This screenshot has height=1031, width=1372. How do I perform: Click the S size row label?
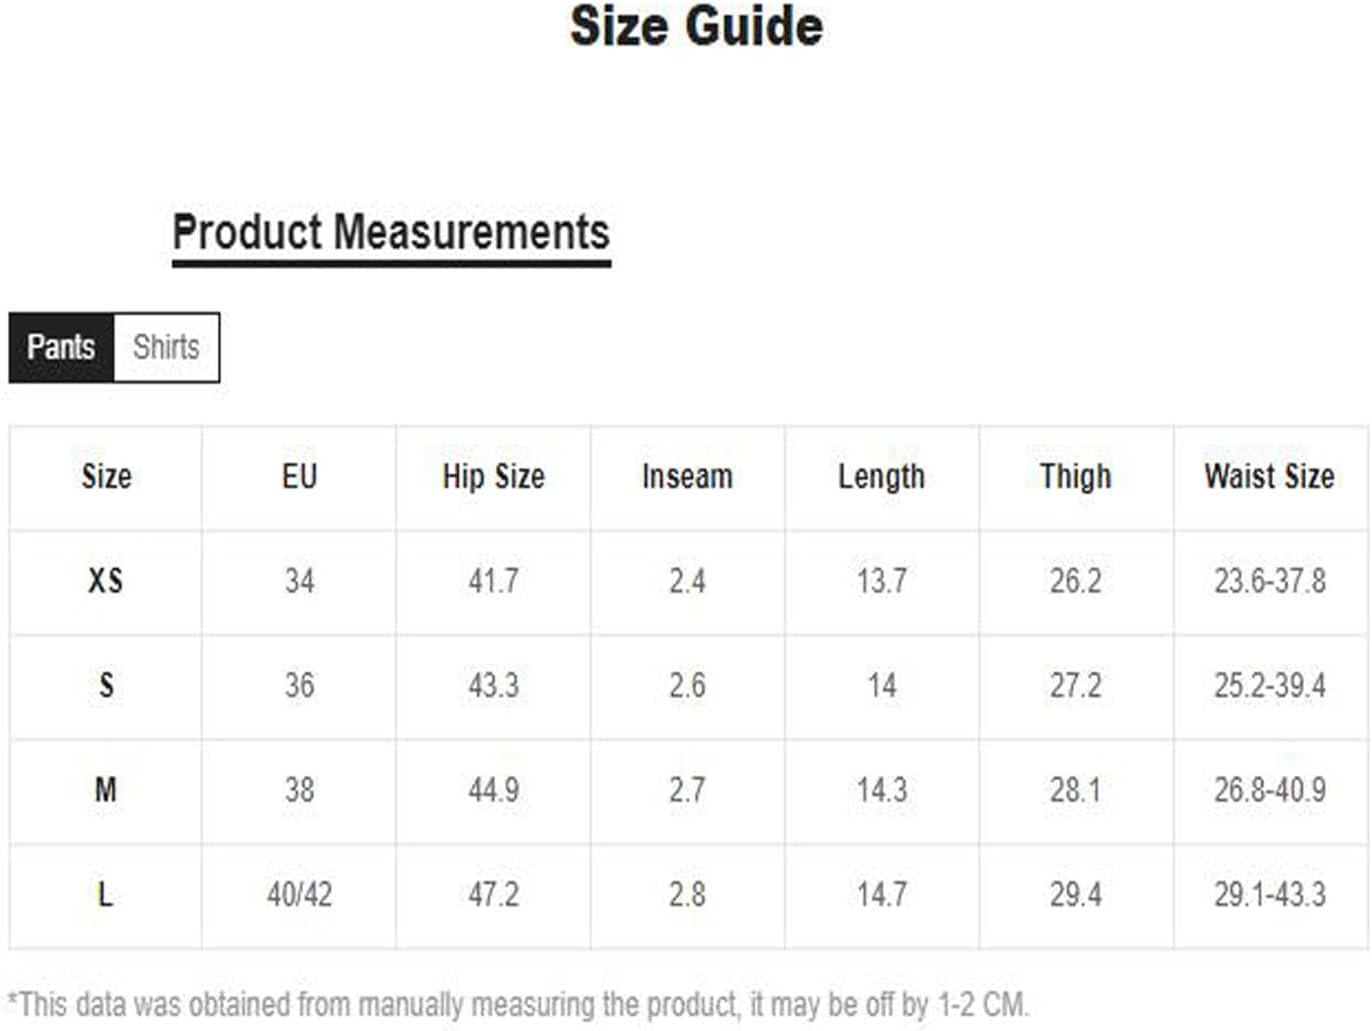[106, 686]
